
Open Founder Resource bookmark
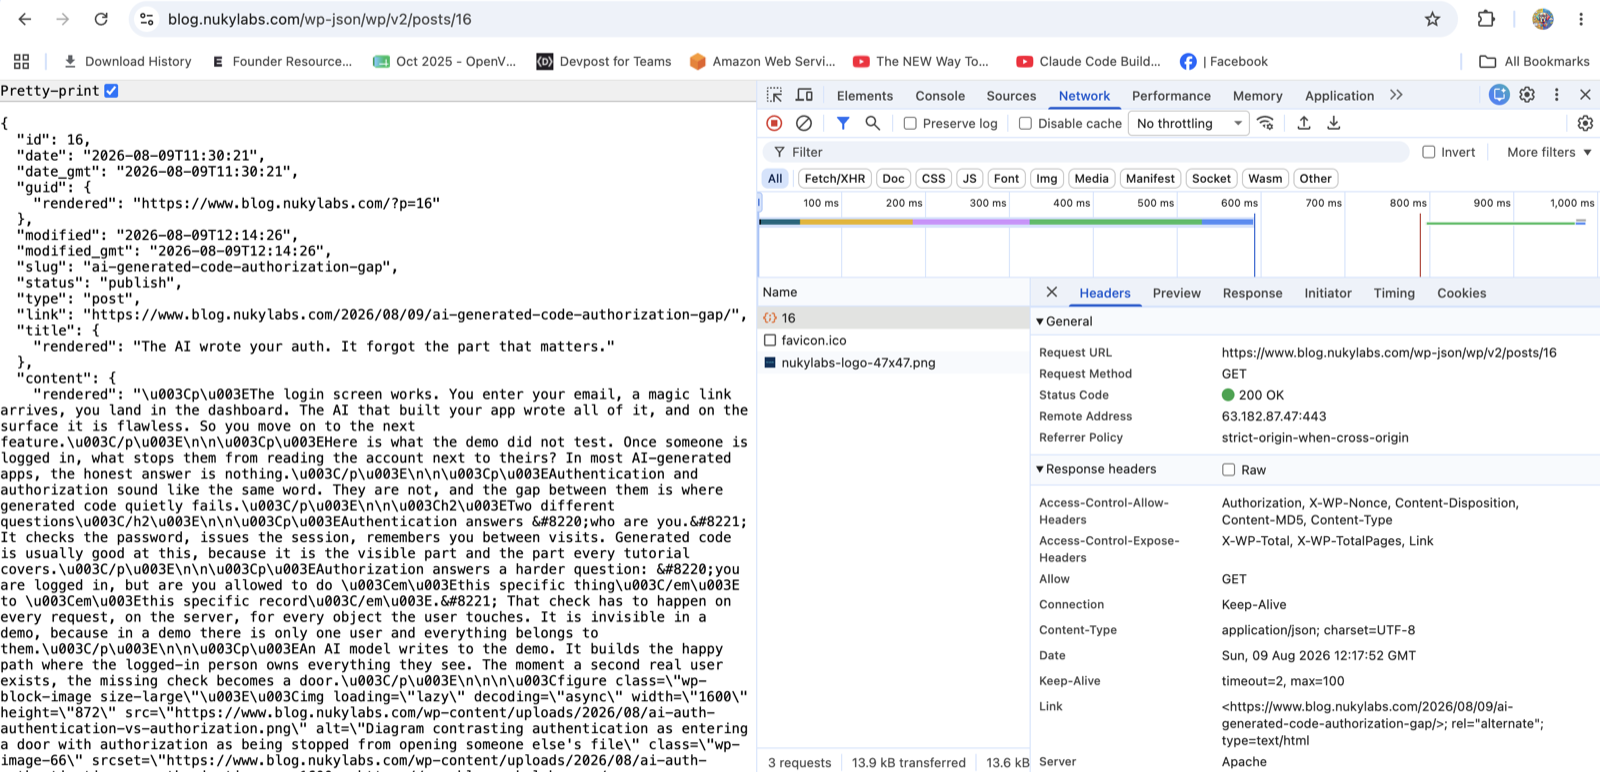point(281,61)
